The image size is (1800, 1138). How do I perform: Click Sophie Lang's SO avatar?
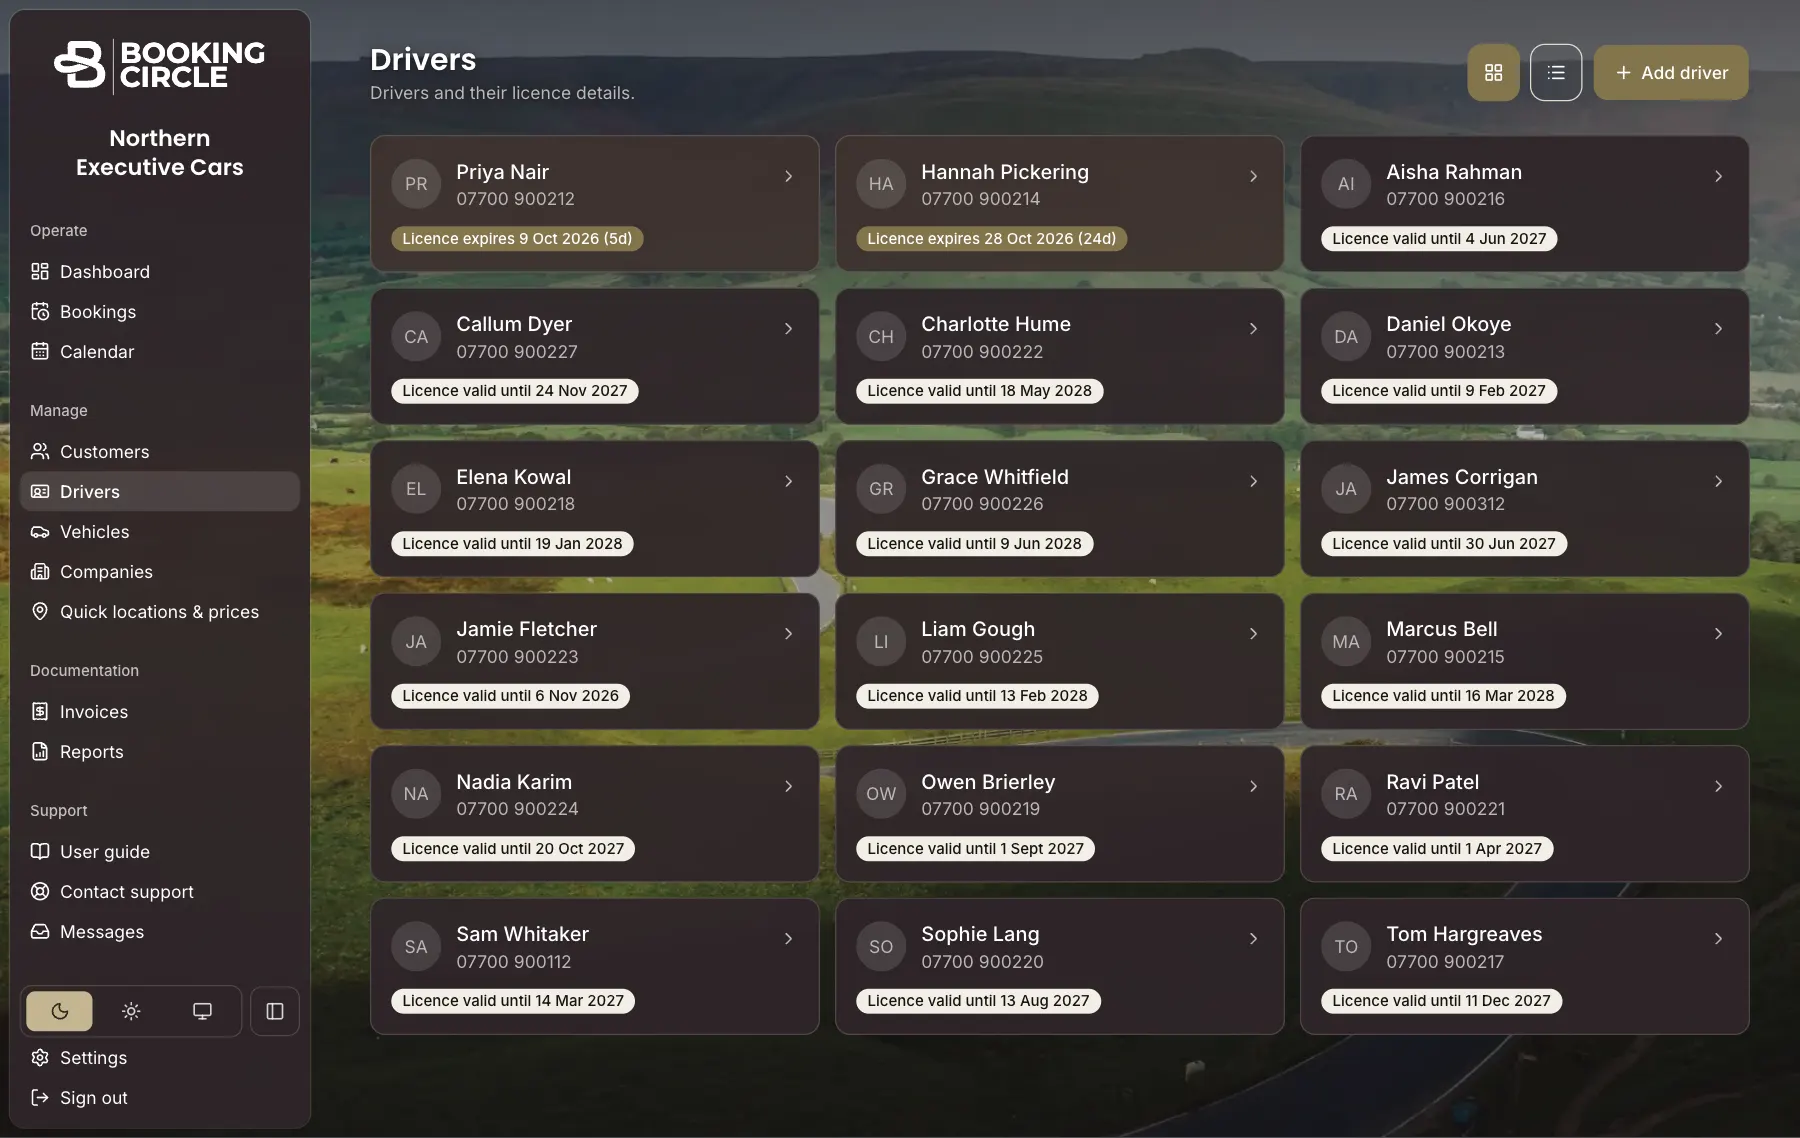(x=881, y=946)
